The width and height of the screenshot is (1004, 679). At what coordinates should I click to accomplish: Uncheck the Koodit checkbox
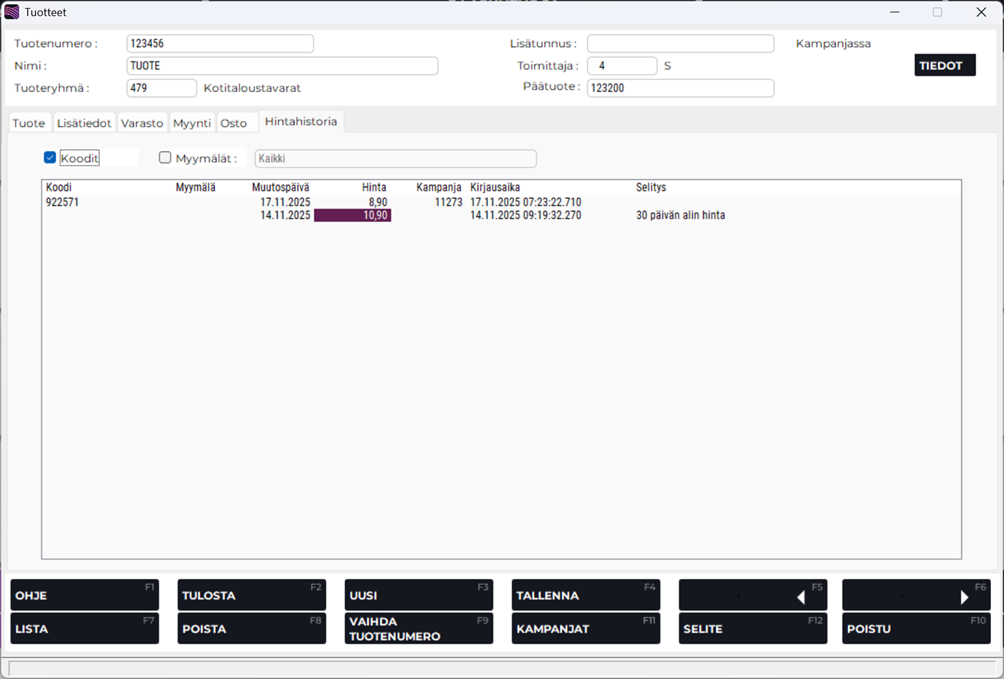50,158
